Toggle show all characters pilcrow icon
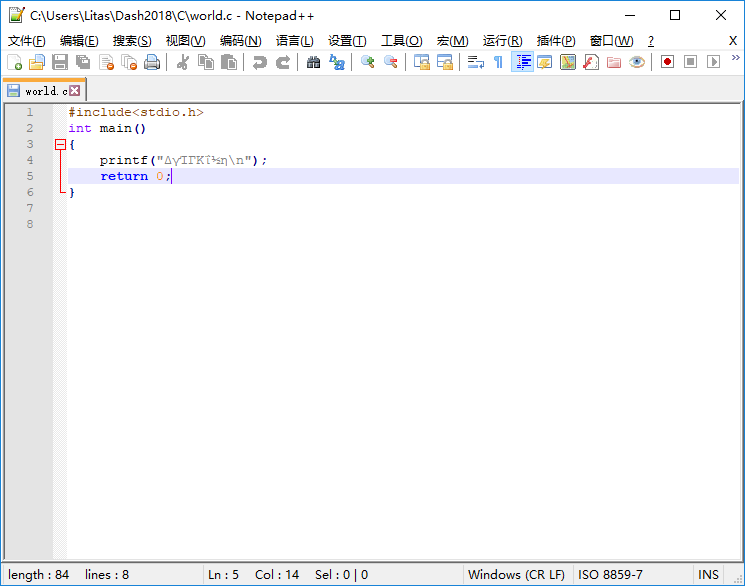745x586 pixels. [x=498, y=62]
